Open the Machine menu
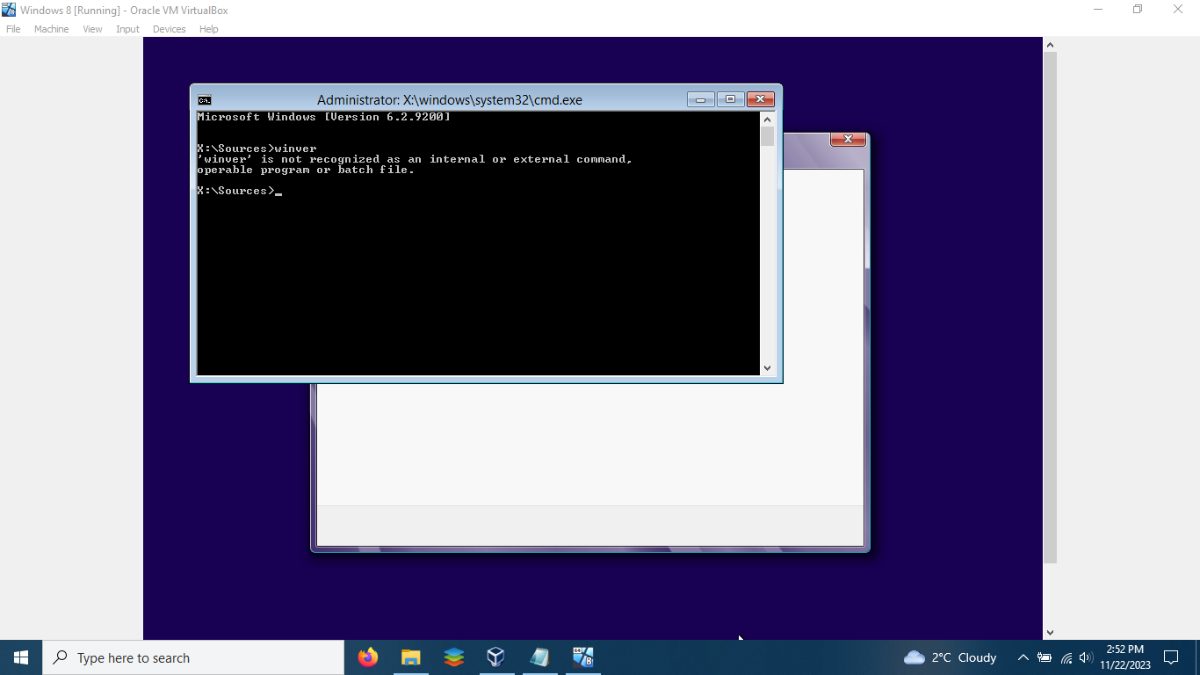The width and height of the screenshot is (1200, 675). click(51, 29)
